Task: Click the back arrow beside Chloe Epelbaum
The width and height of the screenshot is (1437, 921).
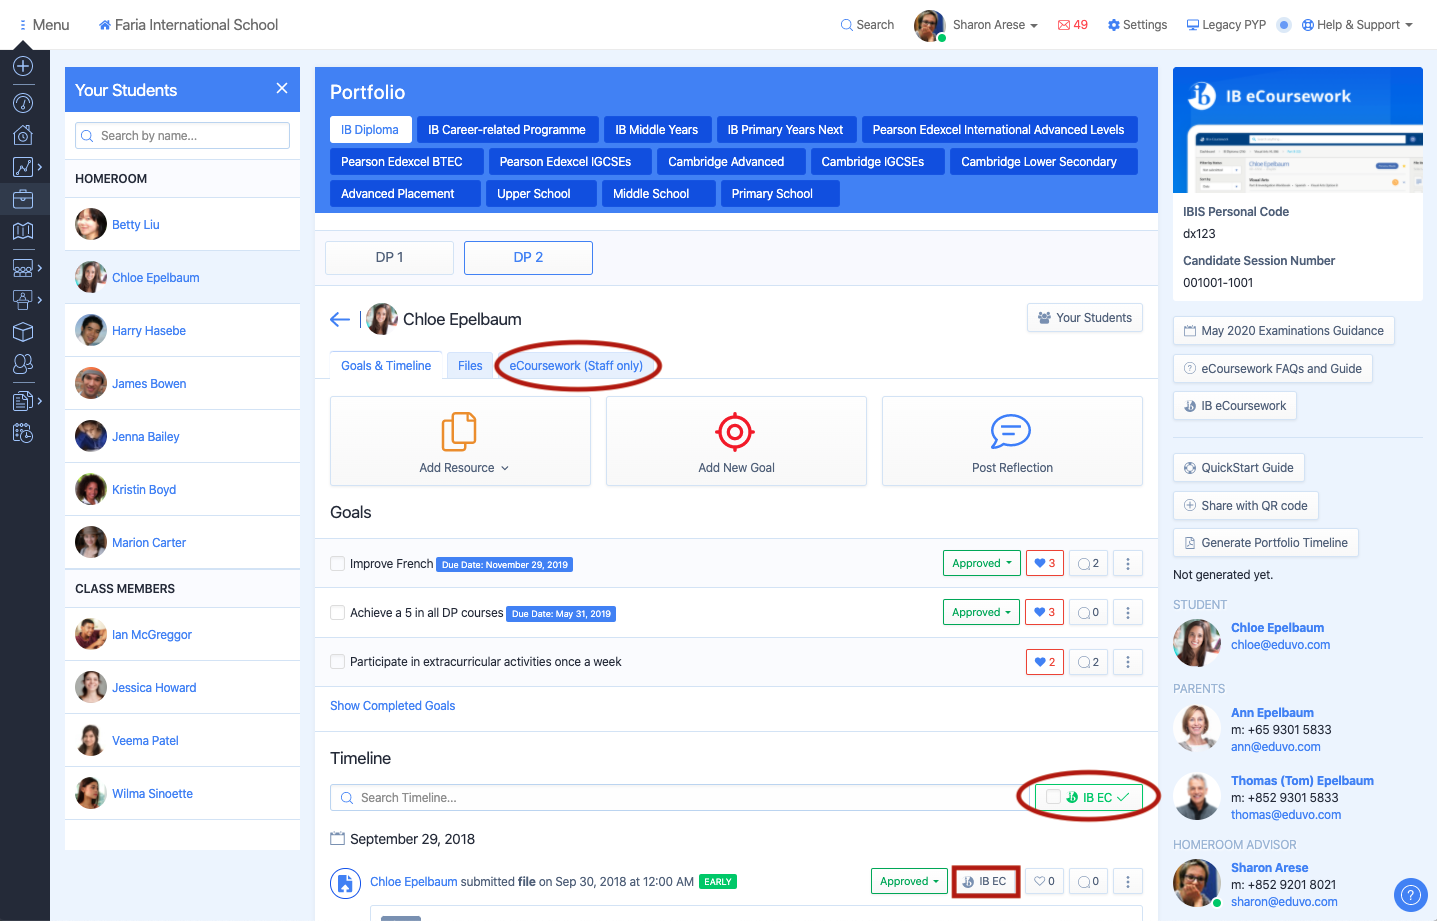Action: click(340, 319)
